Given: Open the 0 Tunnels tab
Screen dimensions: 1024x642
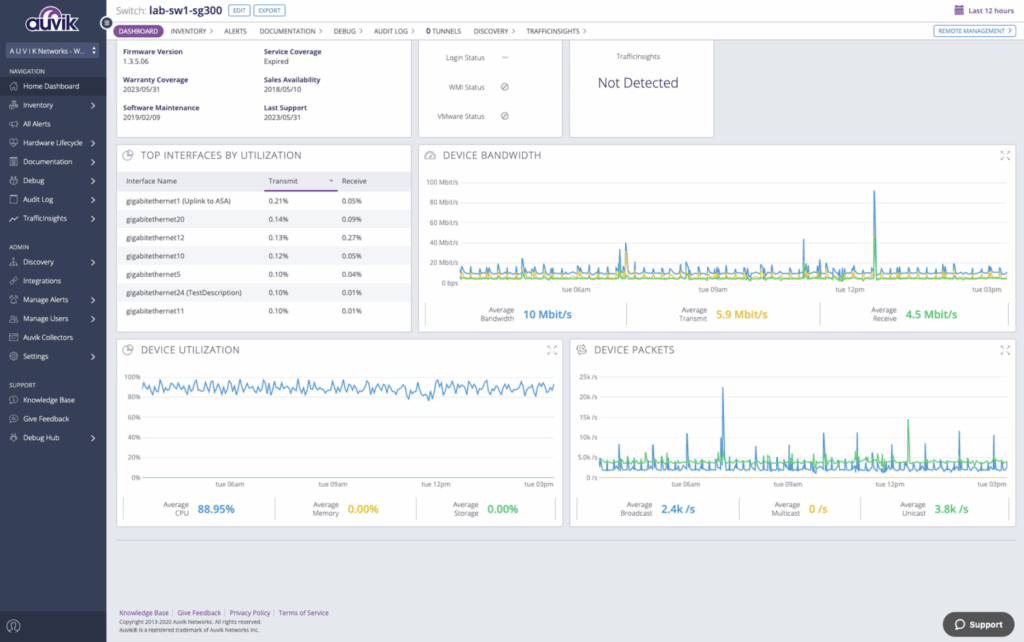Looking at the screenshot, I should click(443, 31).
